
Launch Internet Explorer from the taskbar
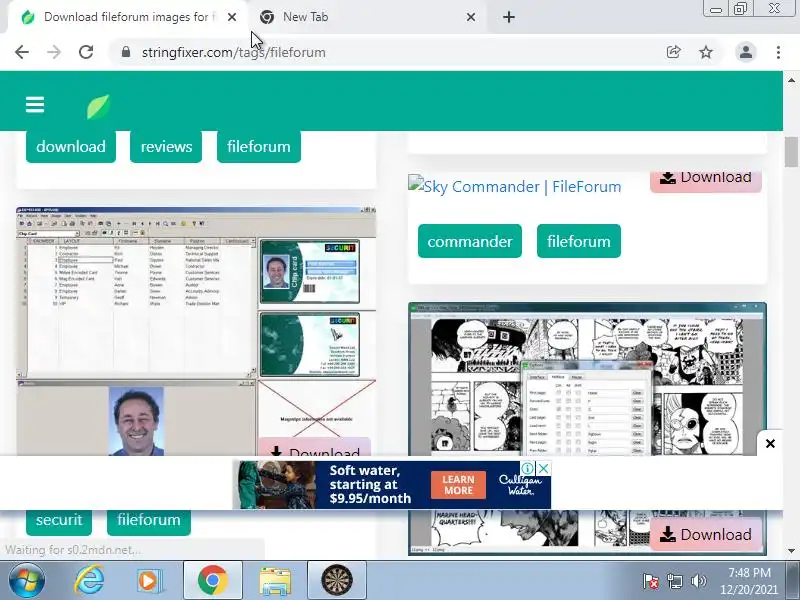[x=89, y=581]
